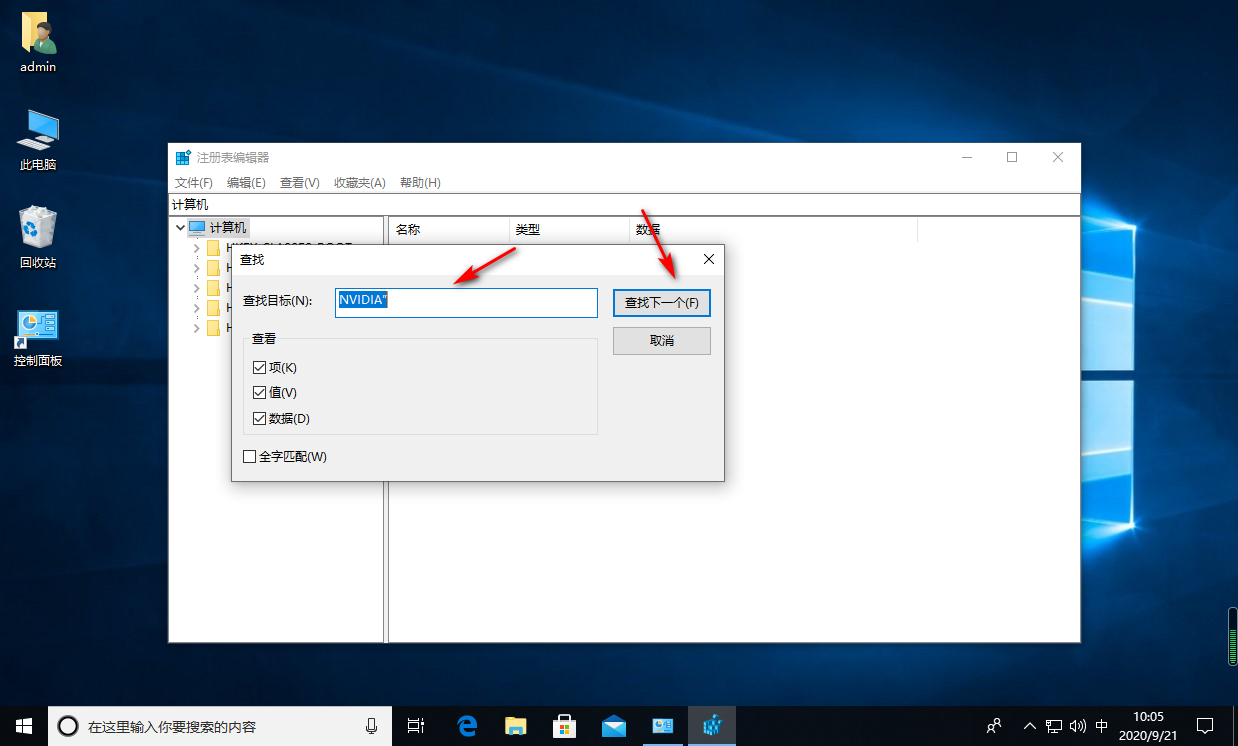Expand the first registry hive under 计算机
This screenshot has height=746, width=1238.
[196, 248]
